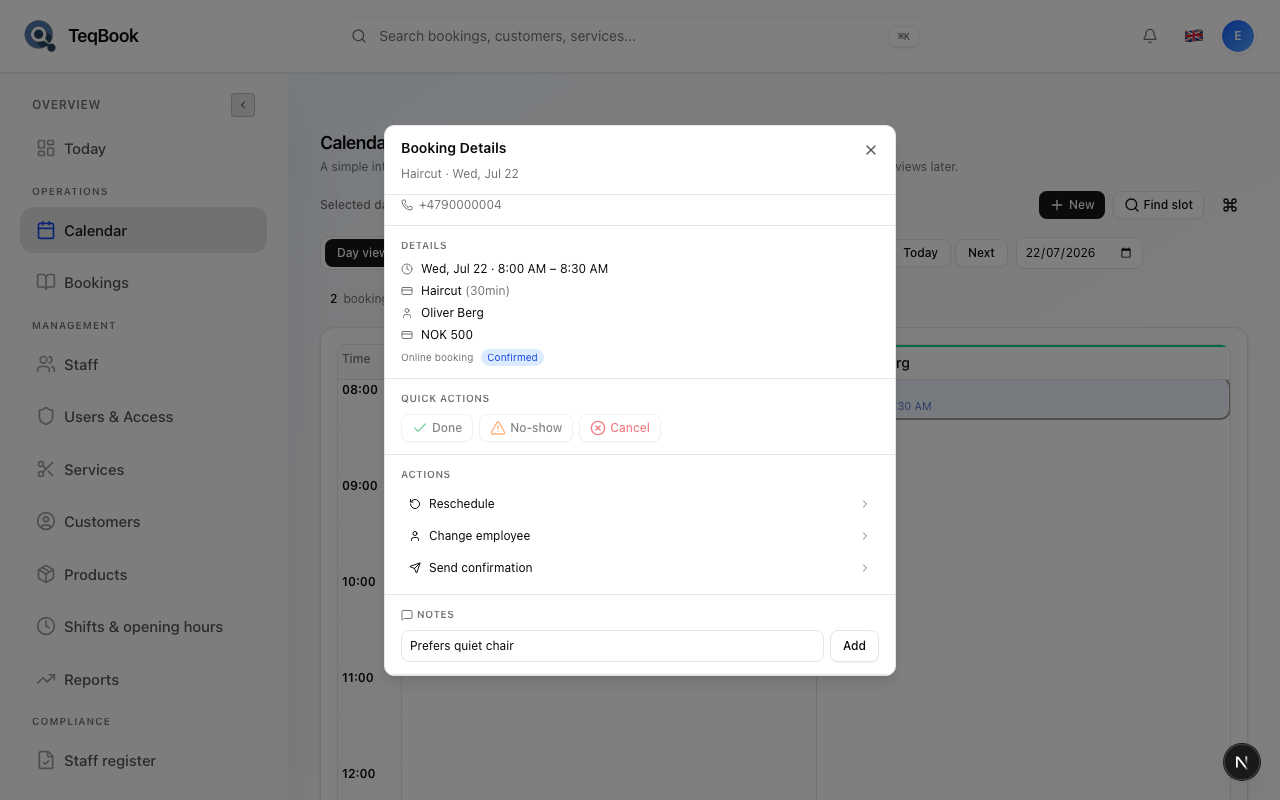This screenshot has width=1280, height=800.
Task: Cancel the booking via quick action
Action: [620, 428]
